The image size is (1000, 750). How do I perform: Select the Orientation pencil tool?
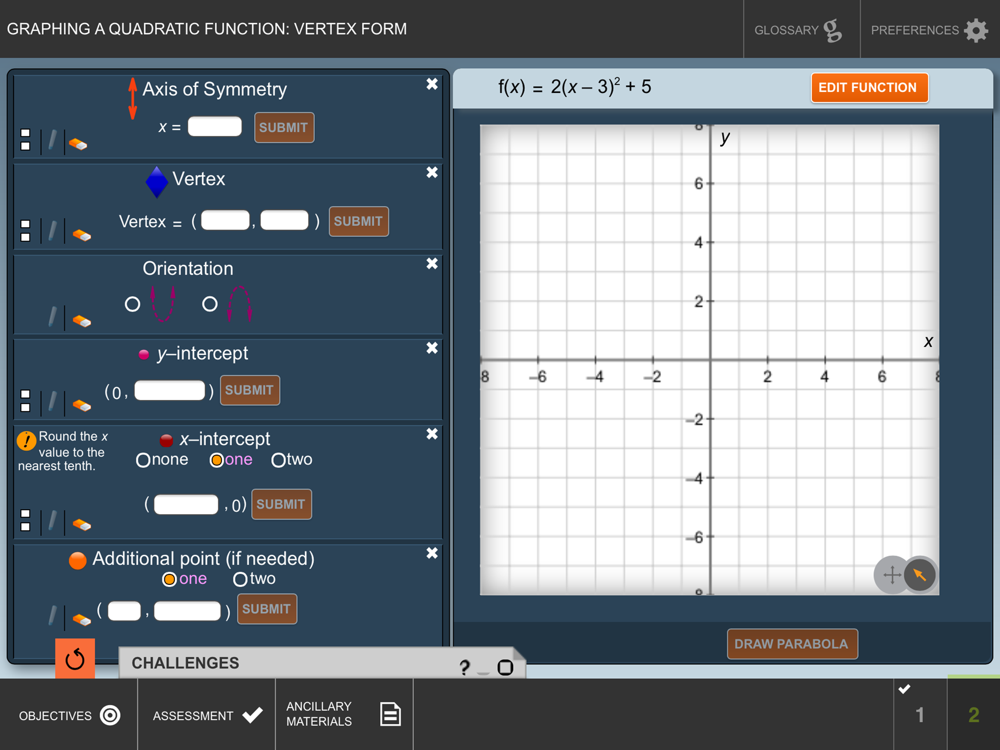pos(52,316)
